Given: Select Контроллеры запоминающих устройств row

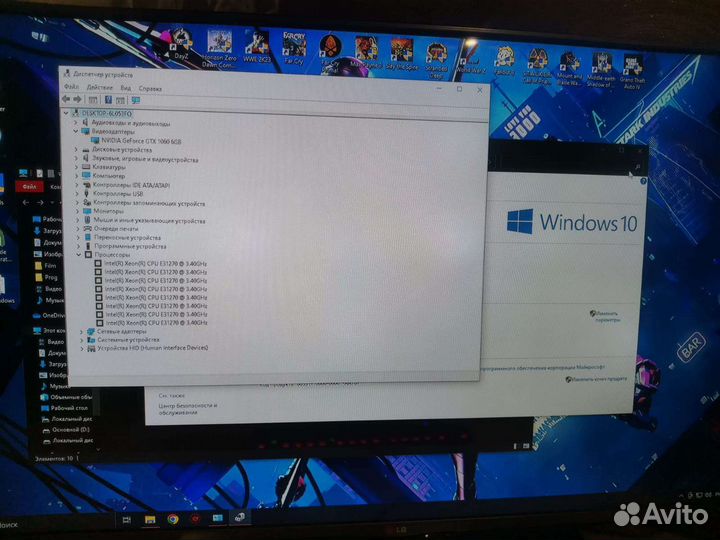Looking at the screenshot, I should coord(144,202).
